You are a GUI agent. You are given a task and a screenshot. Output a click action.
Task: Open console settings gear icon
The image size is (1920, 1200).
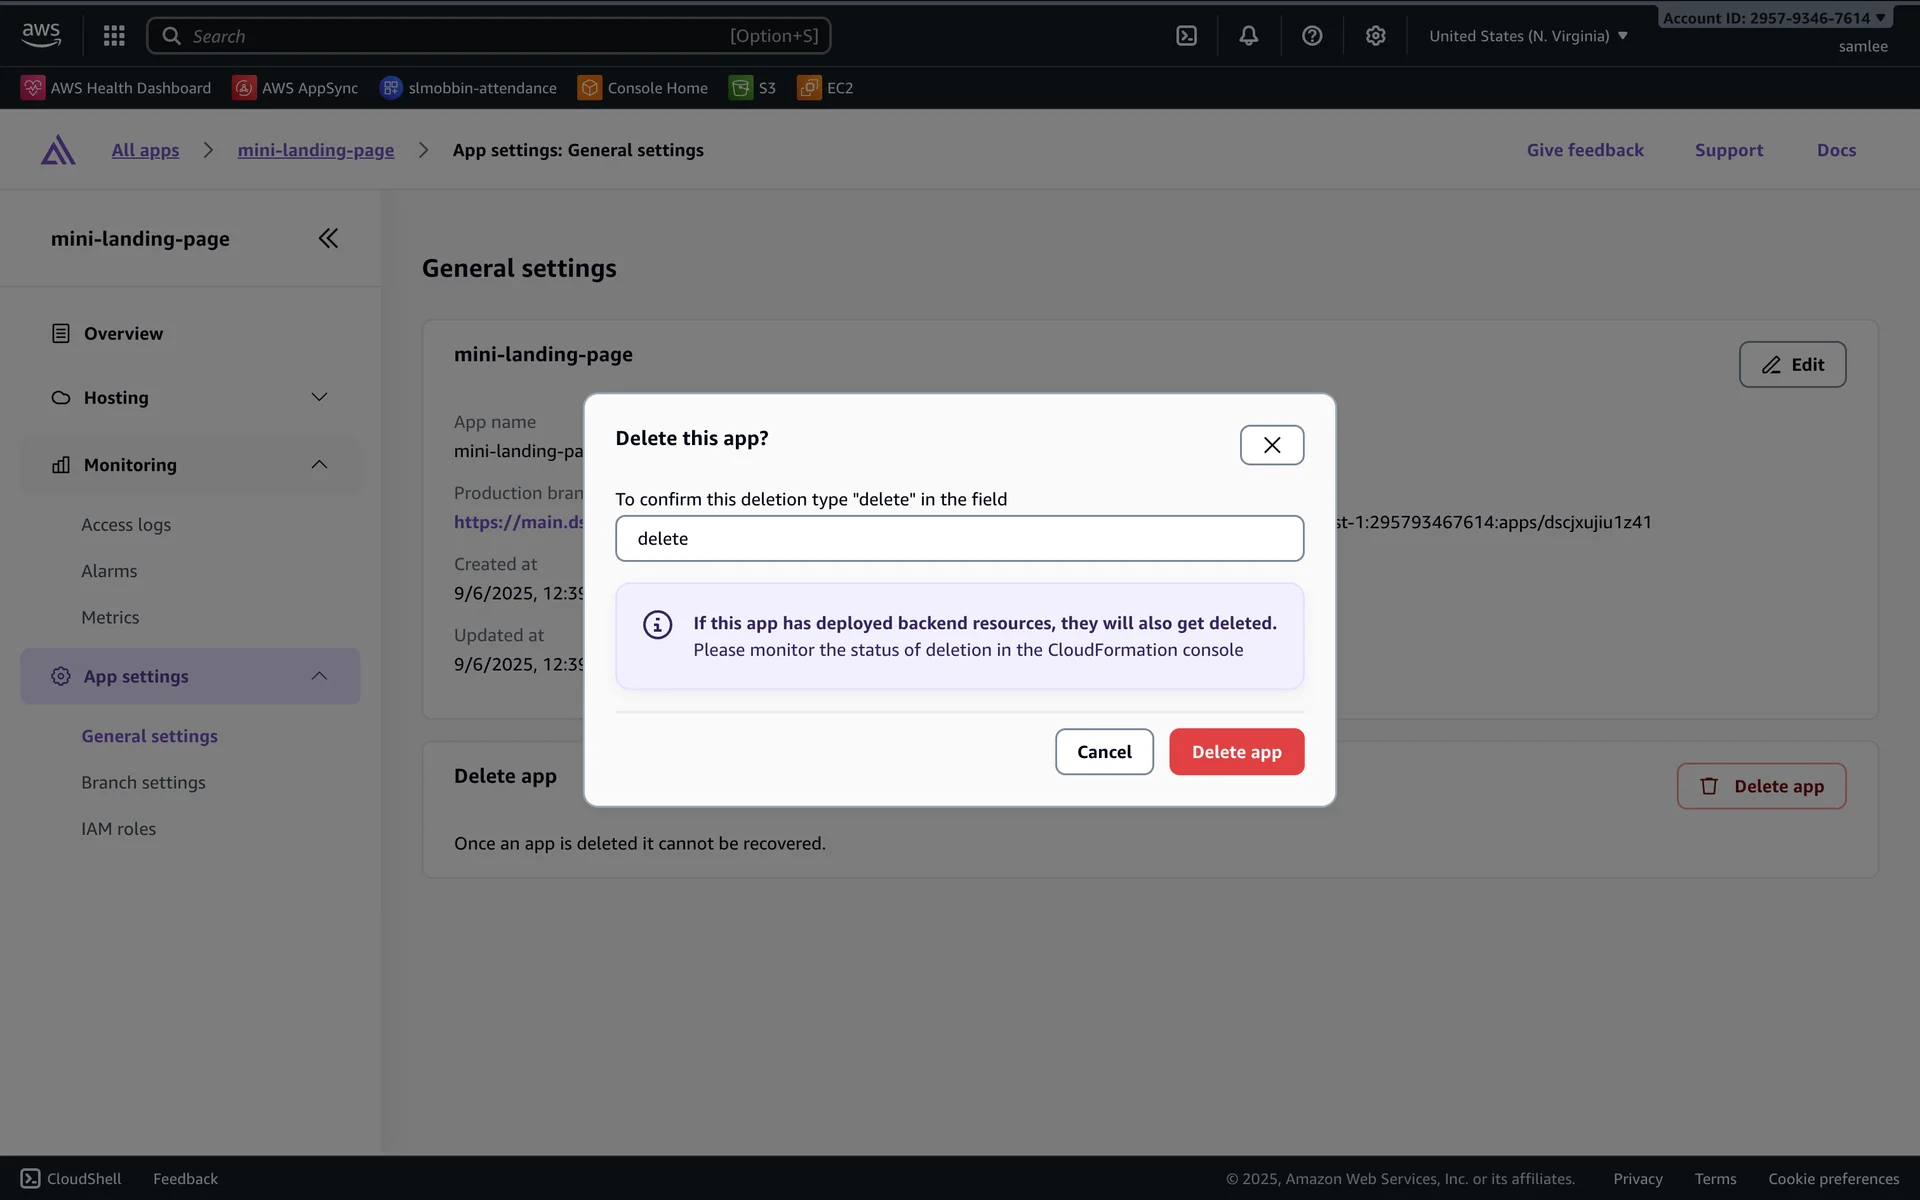[x=1375, y=36]
